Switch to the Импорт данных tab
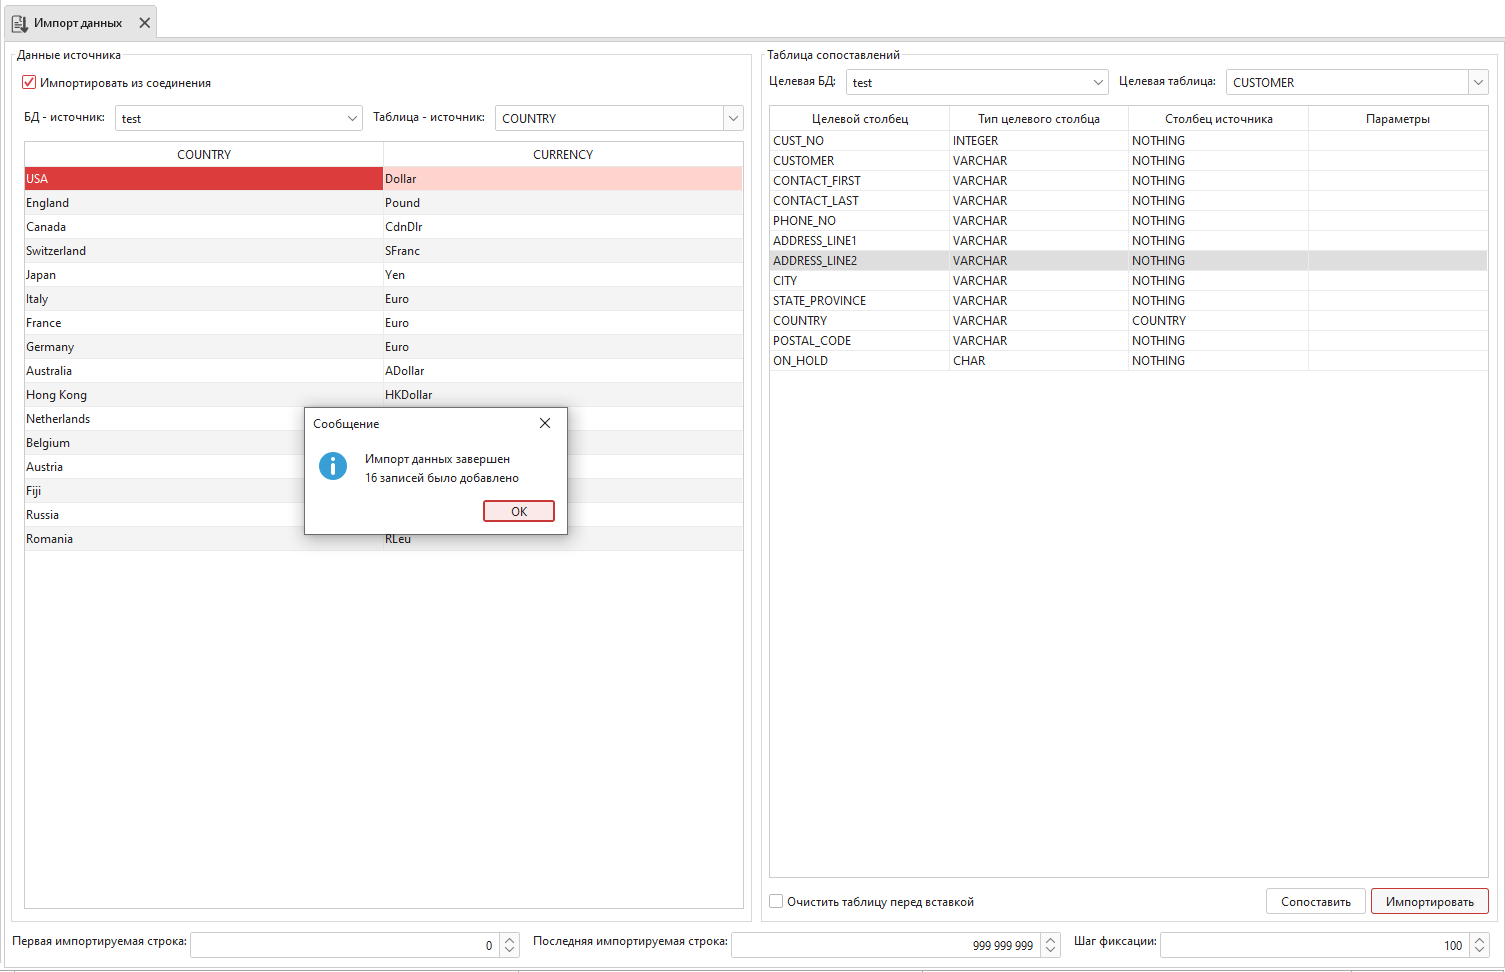 (80, 21)
